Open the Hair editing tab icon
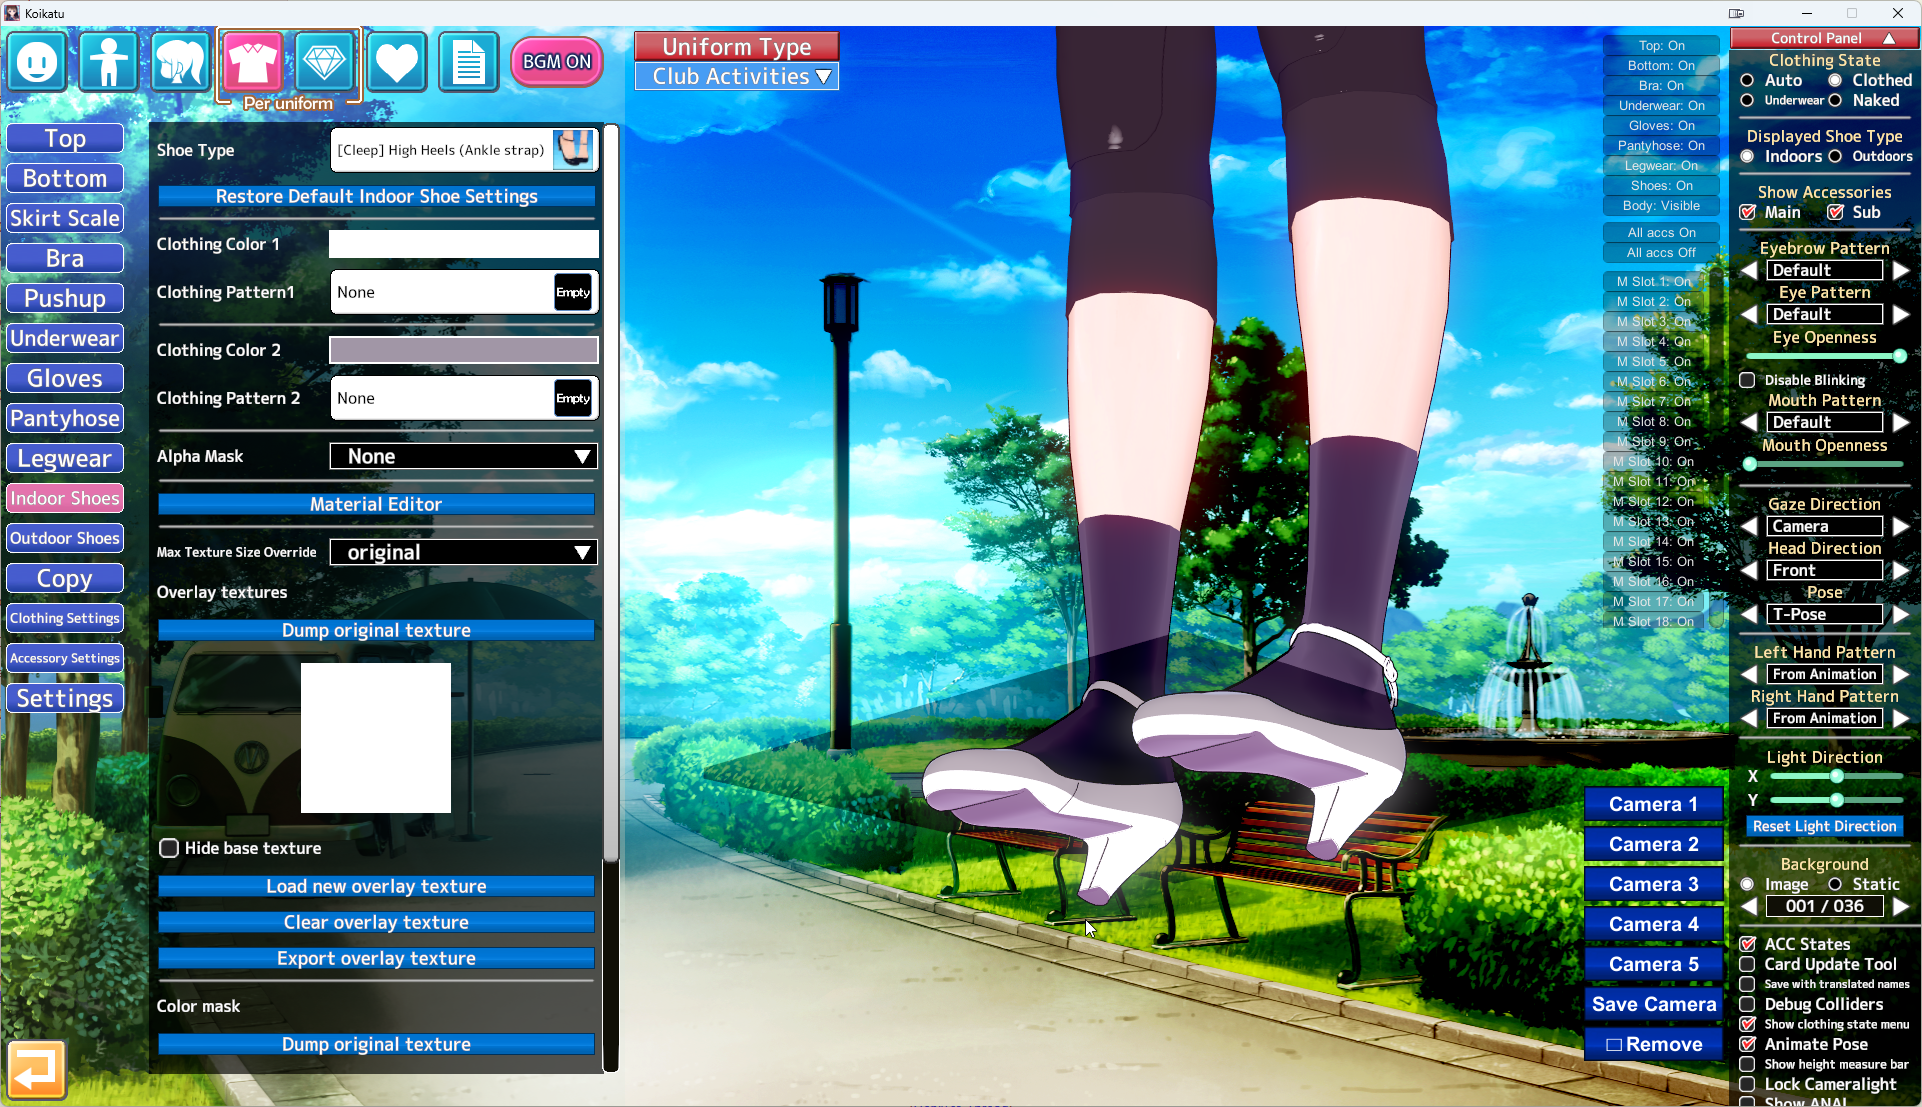The image size is (1922, 1107). 180,62
